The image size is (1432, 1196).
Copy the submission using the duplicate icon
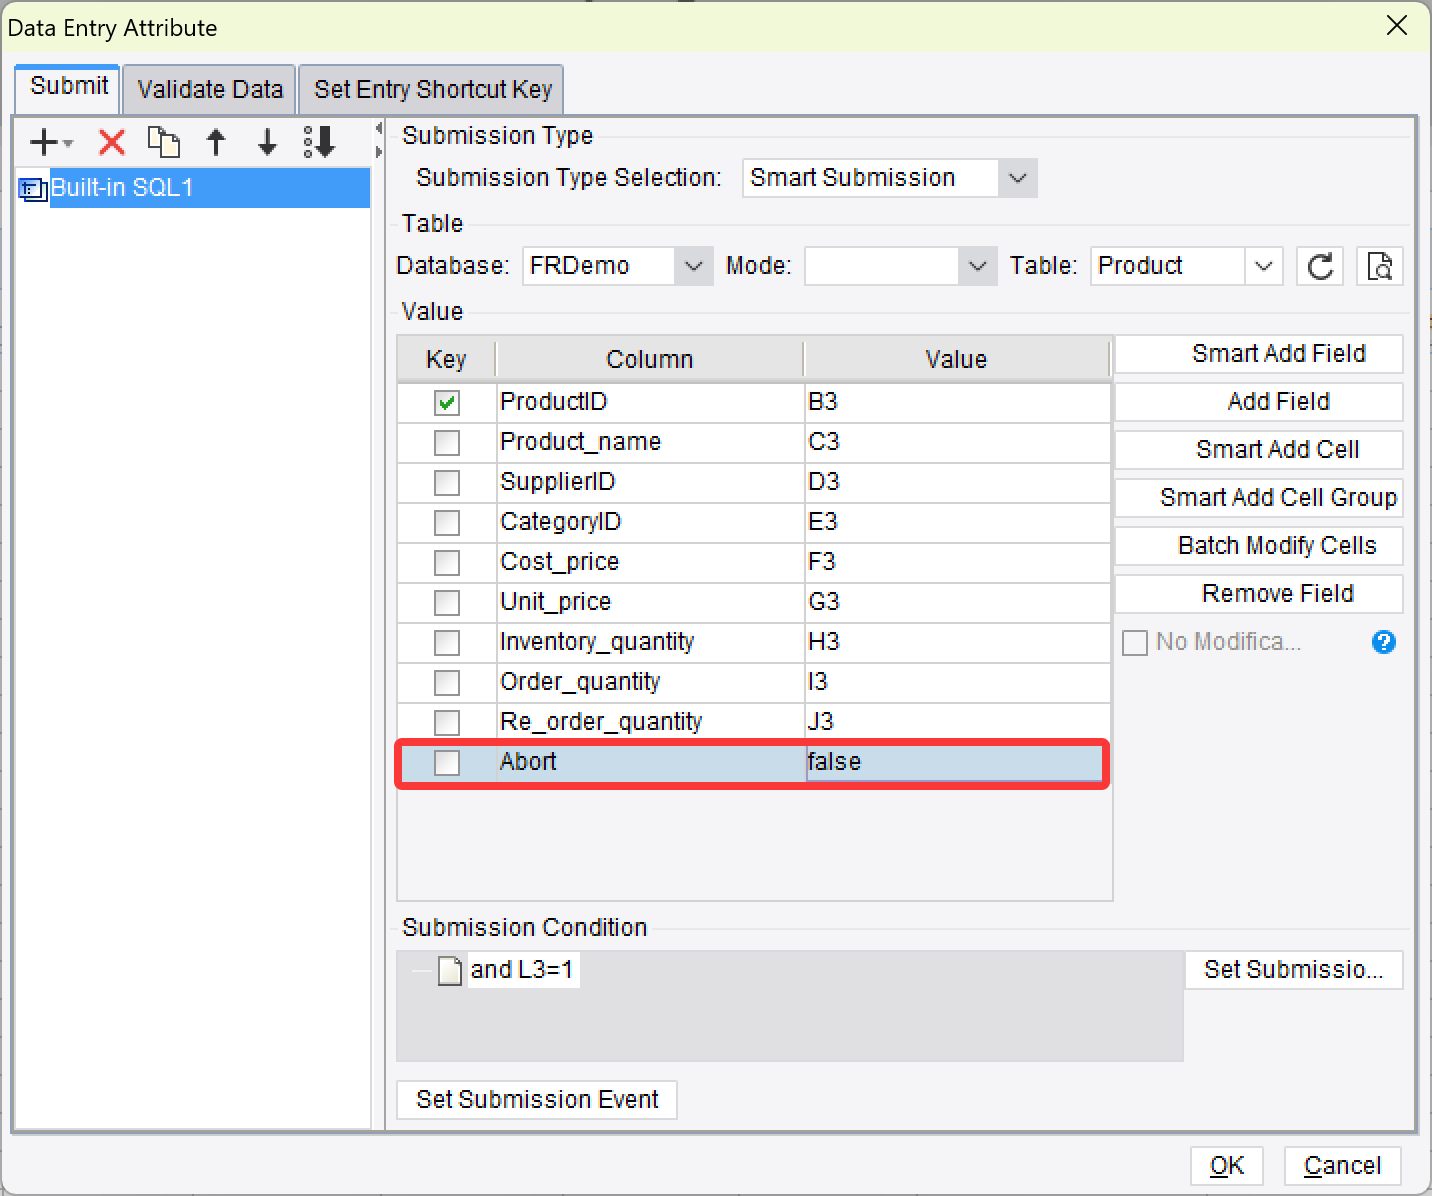(163, 142)
